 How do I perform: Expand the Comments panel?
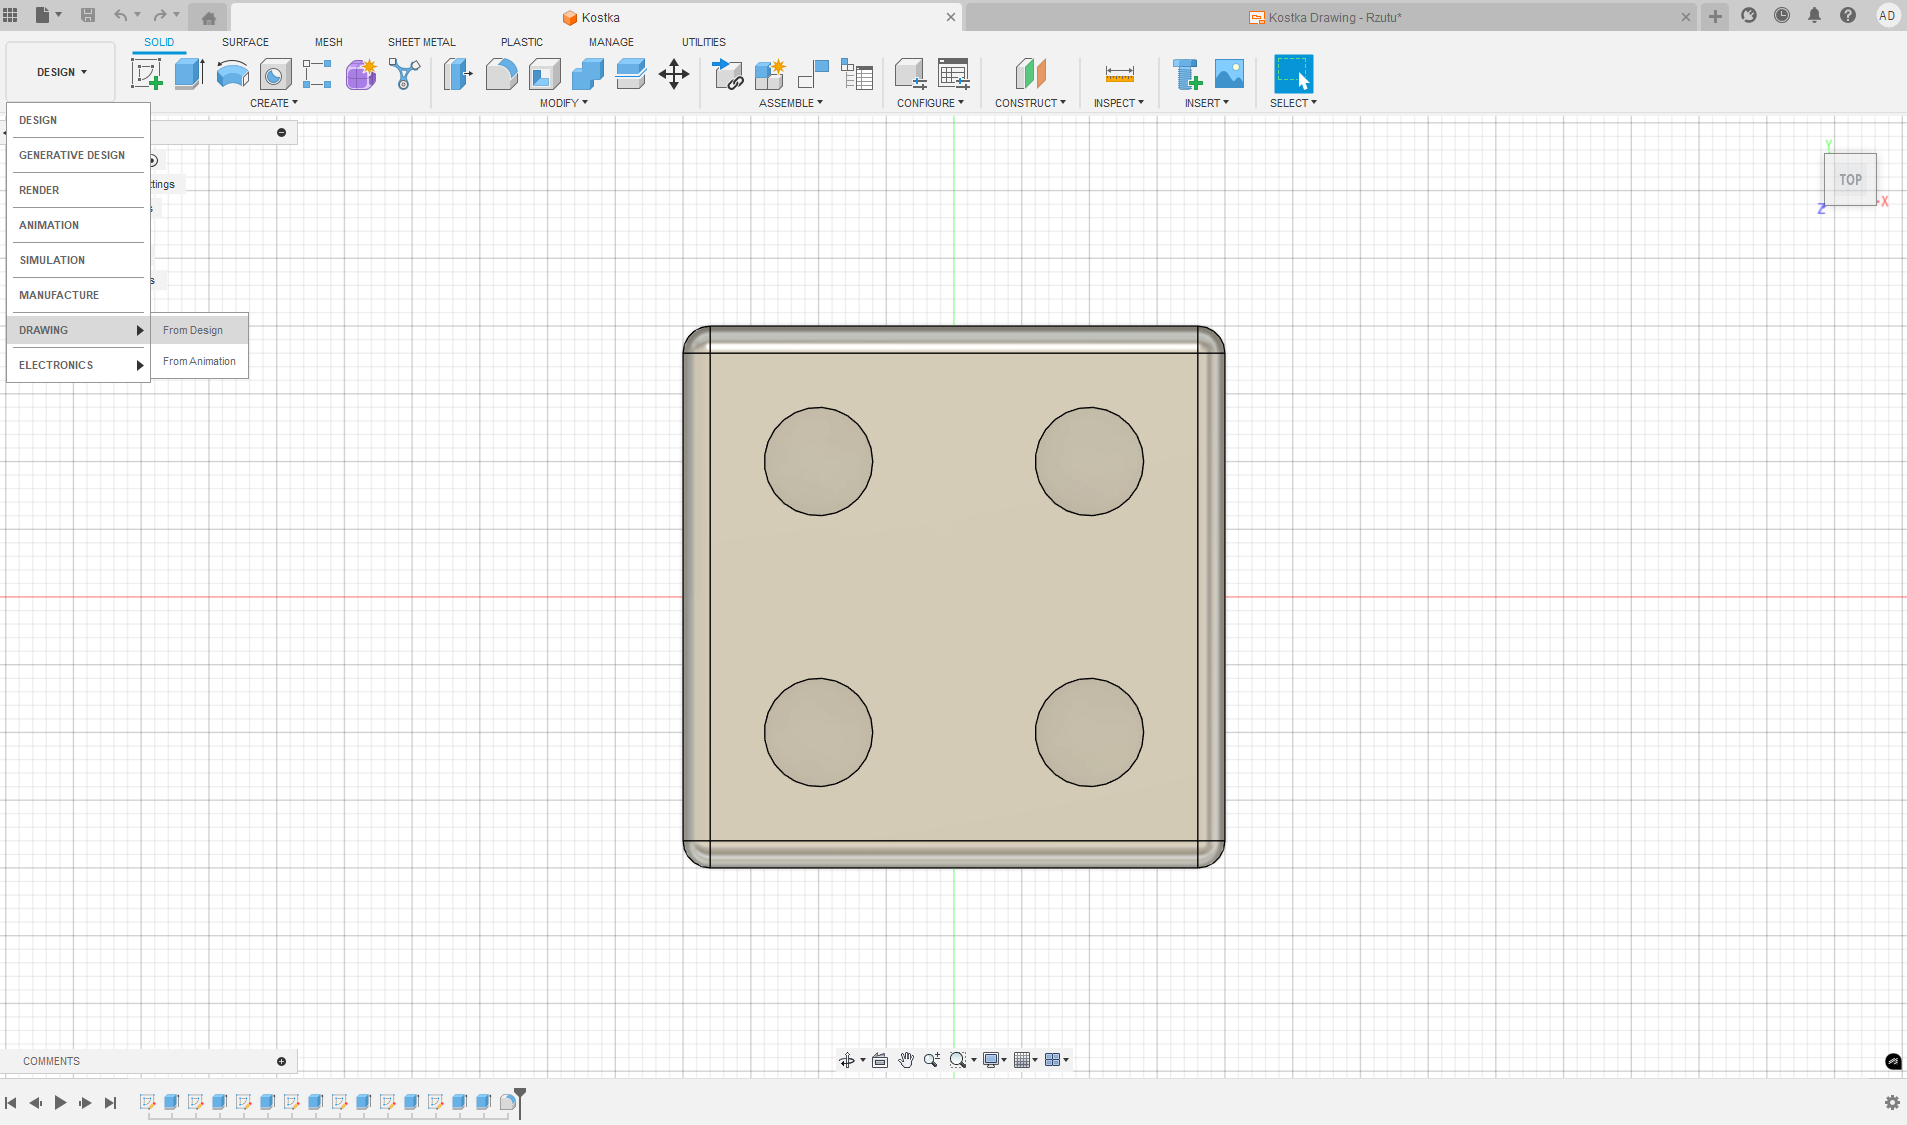click(281, 1061)
